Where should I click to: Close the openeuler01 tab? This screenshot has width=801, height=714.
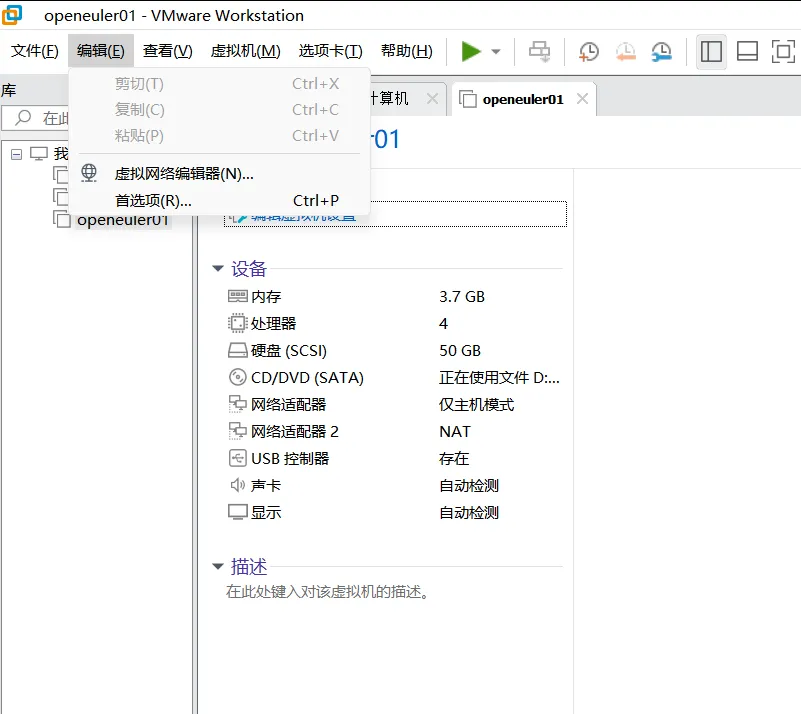[582, 98]
